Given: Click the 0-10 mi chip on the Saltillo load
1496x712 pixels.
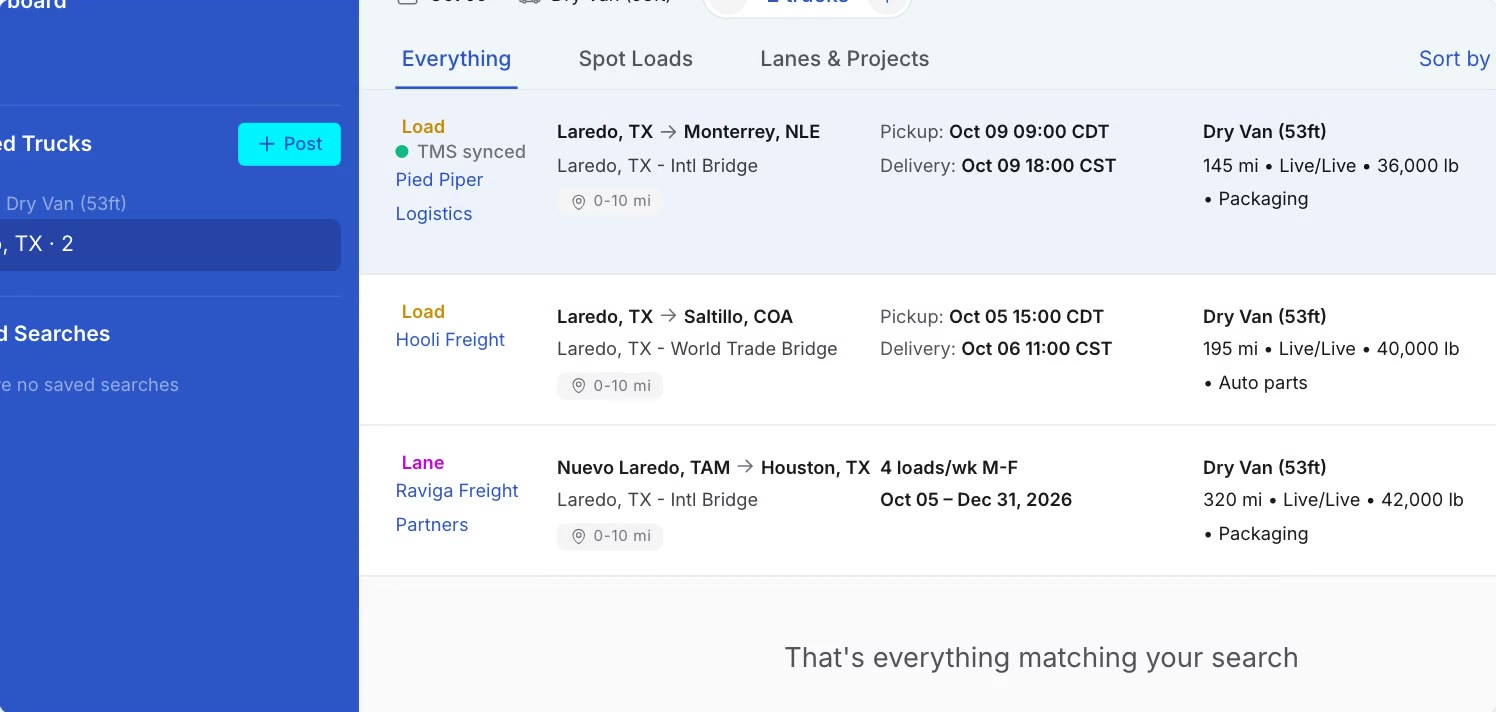Looking at the screenshot, I should click(x=610, y=386).
